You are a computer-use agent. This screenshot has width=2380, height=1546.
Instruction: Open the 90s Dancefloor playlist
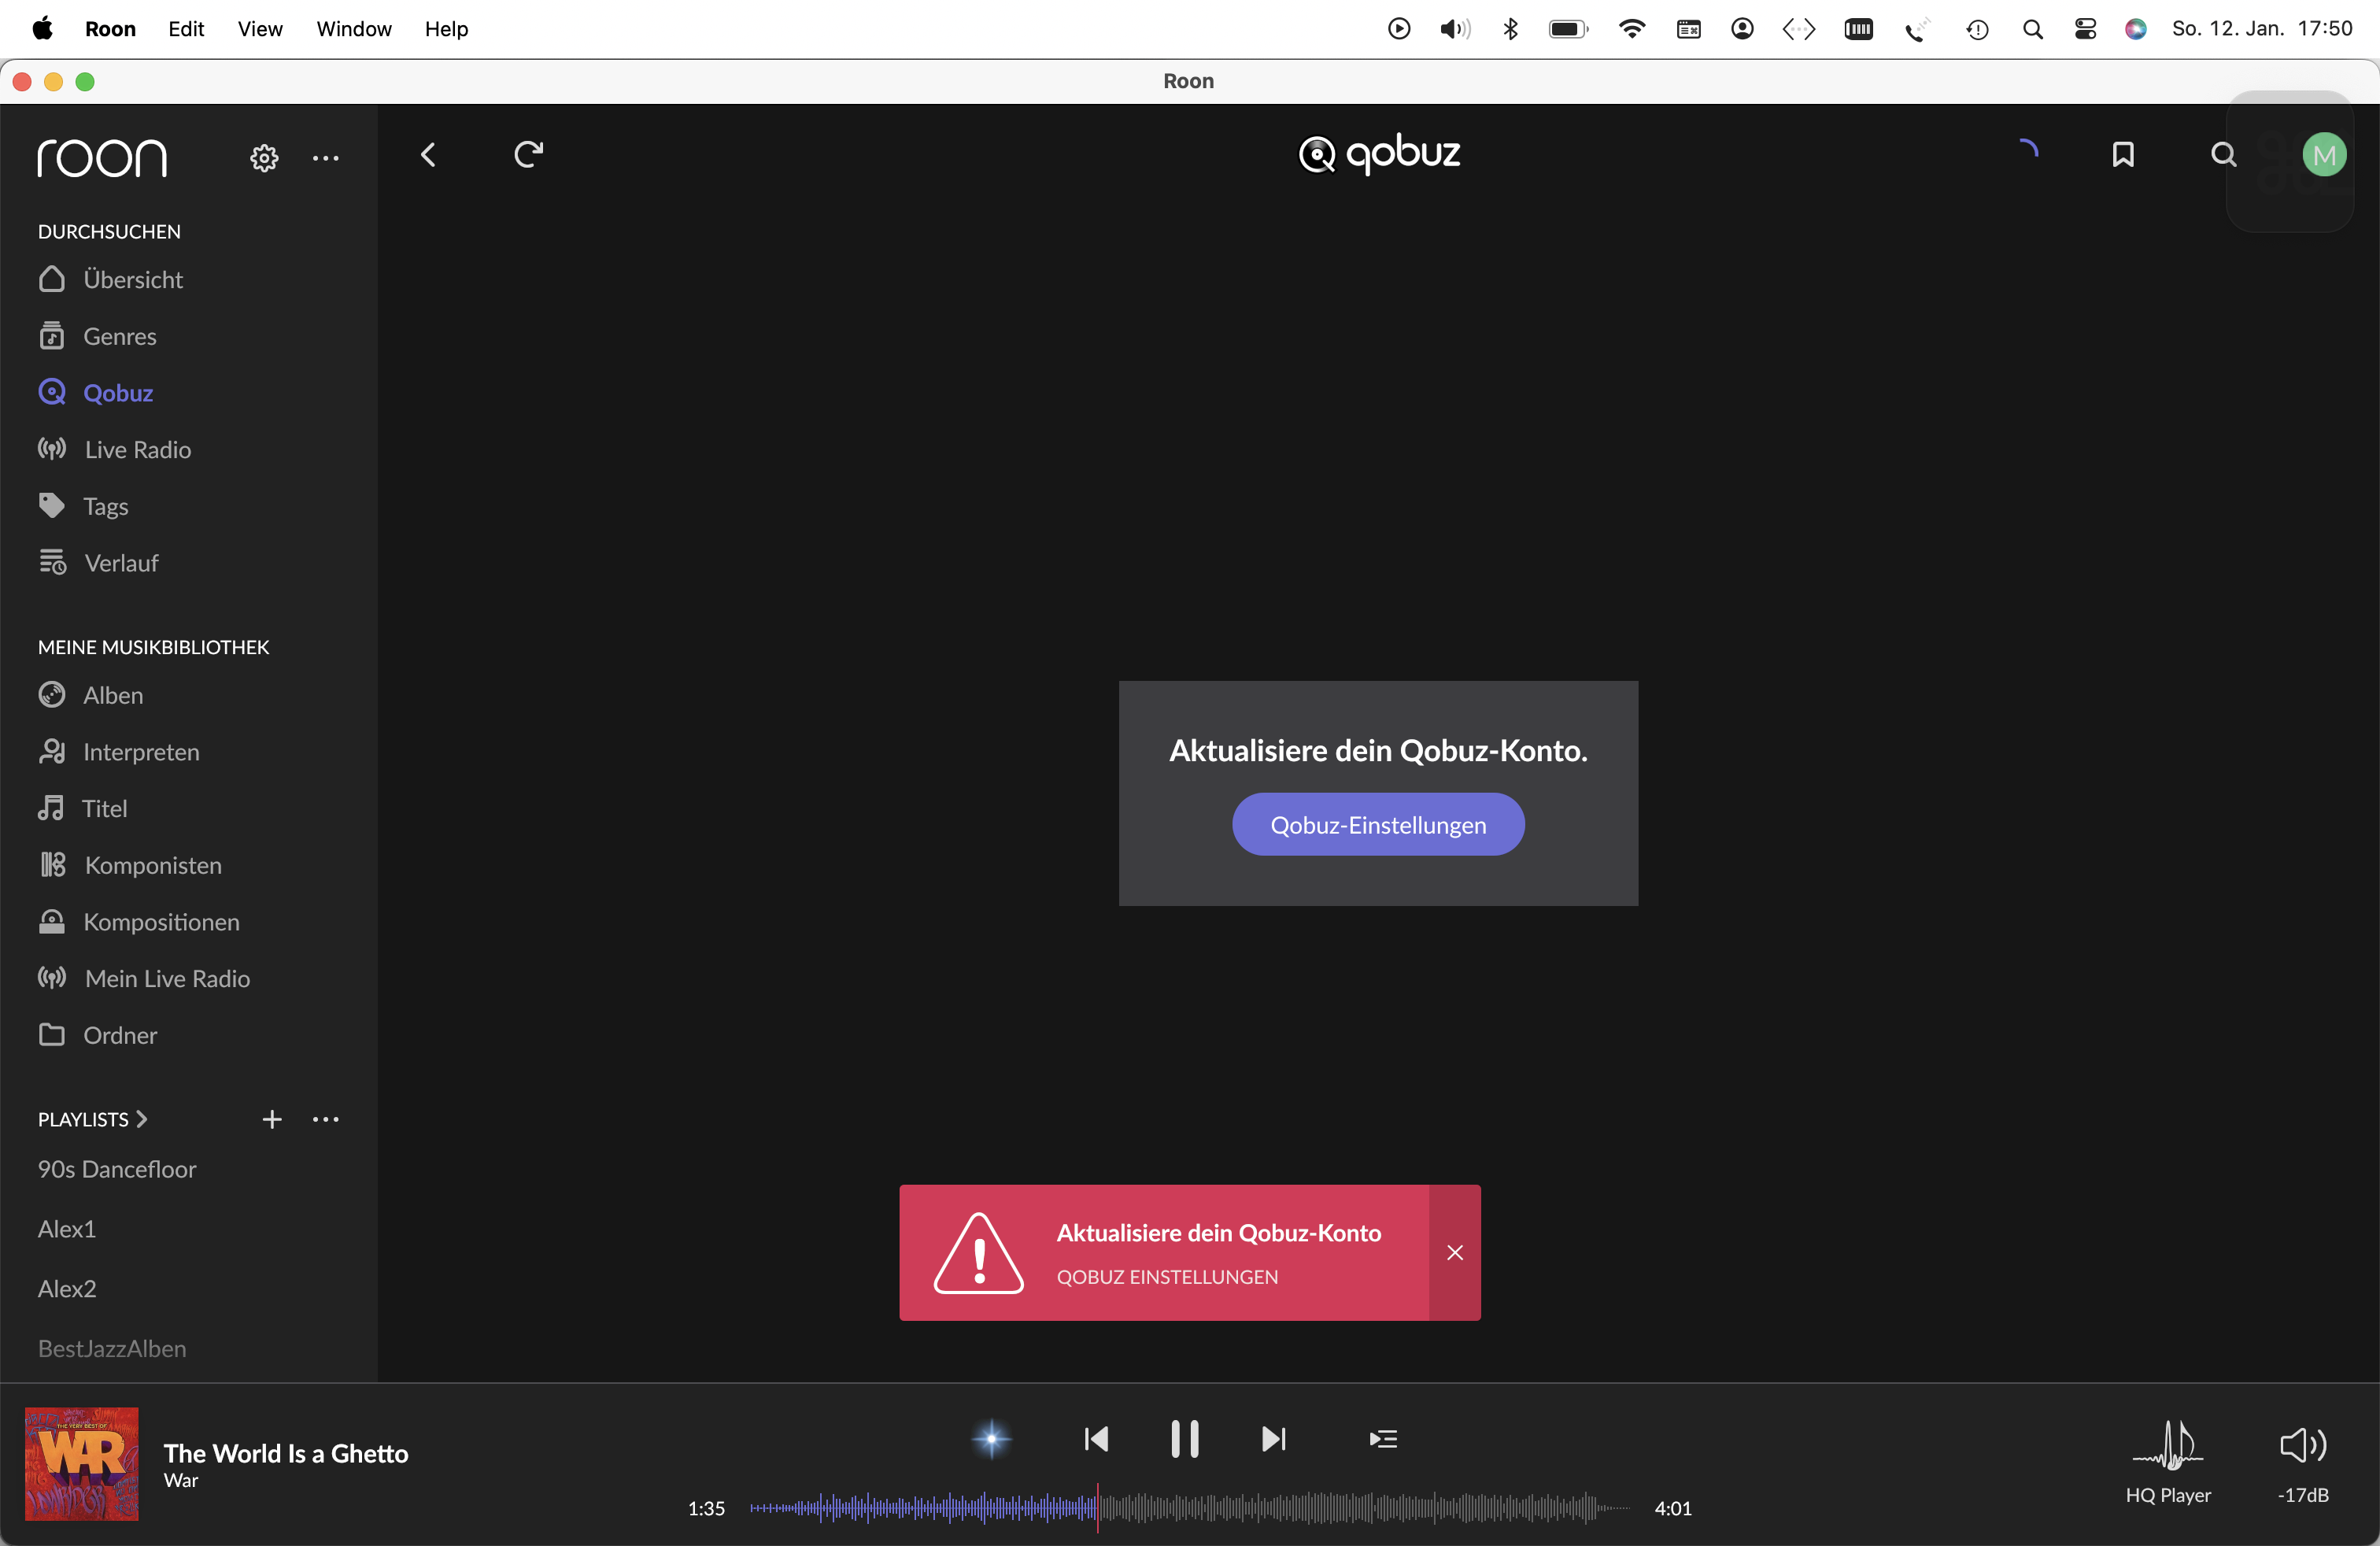[117, 1169]
